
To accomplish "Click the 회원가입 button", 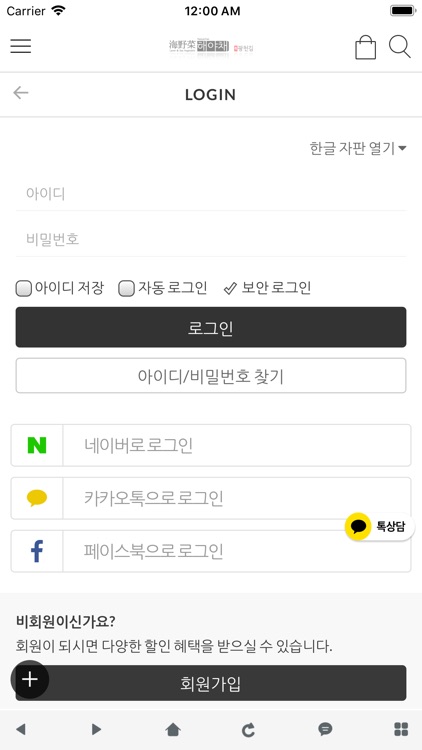I will tap(211, 683).
